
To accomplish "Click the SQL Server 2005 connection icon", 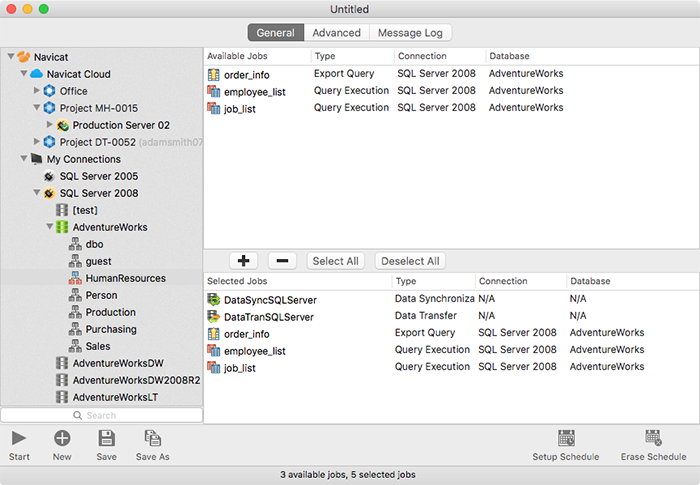I will pyautogui.click(x=49, y=176).
